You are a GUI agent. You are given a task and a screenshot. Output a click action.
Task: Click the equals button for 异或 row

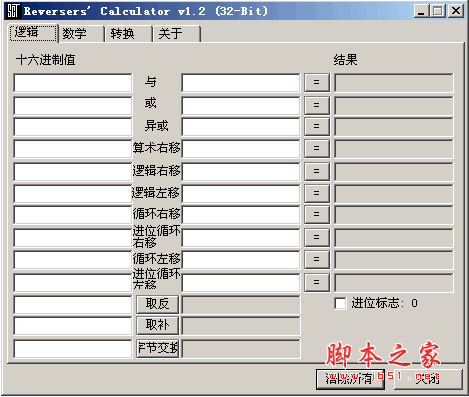(x=317, y=126)
